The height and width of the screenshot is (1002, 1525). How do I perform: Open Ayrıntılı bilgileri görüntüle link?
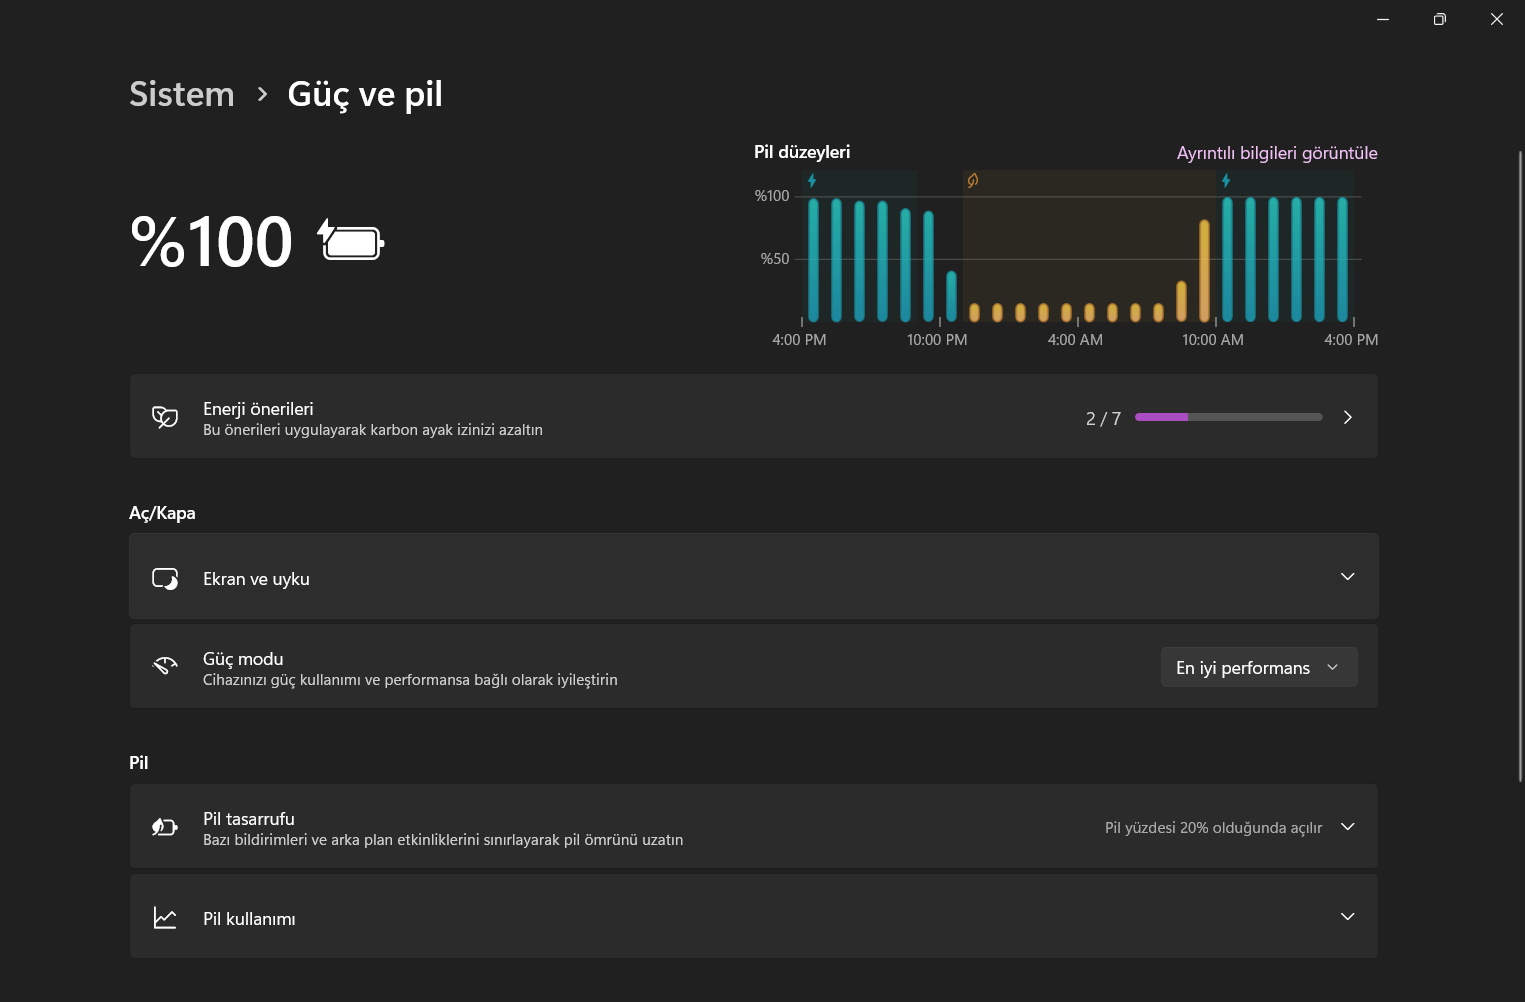[x=1277, y=153]
